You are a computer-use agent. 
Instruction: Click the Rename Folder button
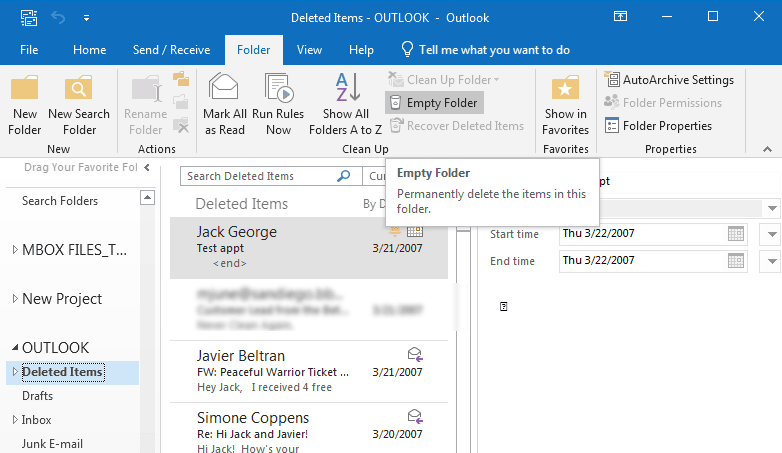tap(146, 105)
